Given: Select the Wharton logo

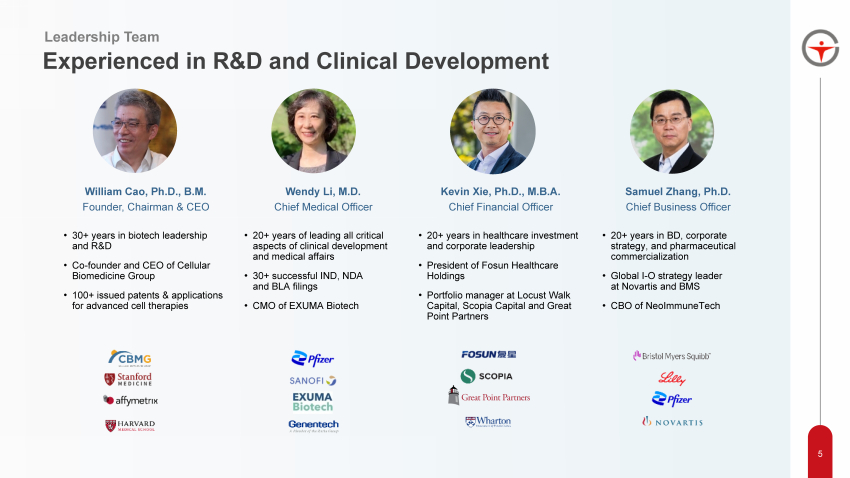Looking at the screenshot, I should pos(488,422).
